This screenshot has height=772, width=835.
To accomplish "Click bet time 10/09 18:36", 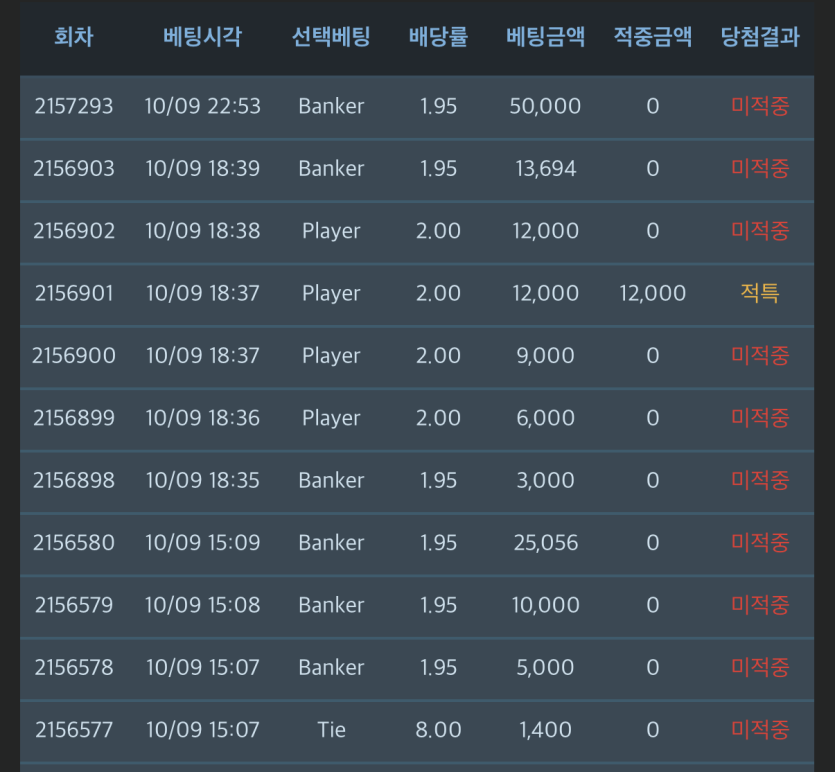I will (x=202, y=417).
